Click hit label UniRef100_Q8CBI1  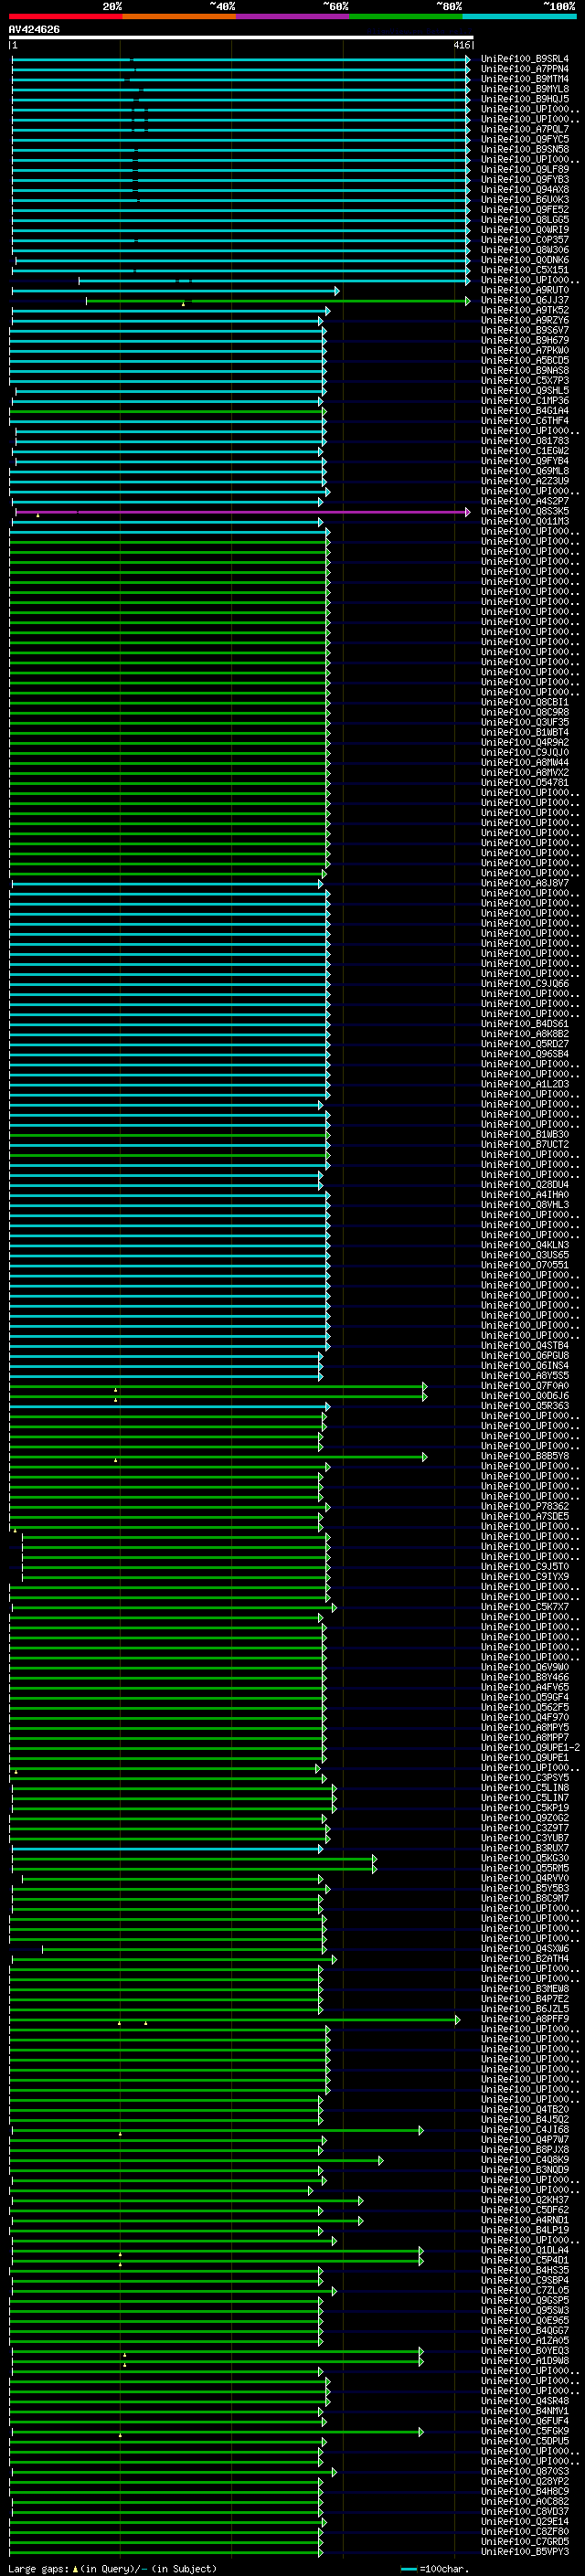[525, 702]
